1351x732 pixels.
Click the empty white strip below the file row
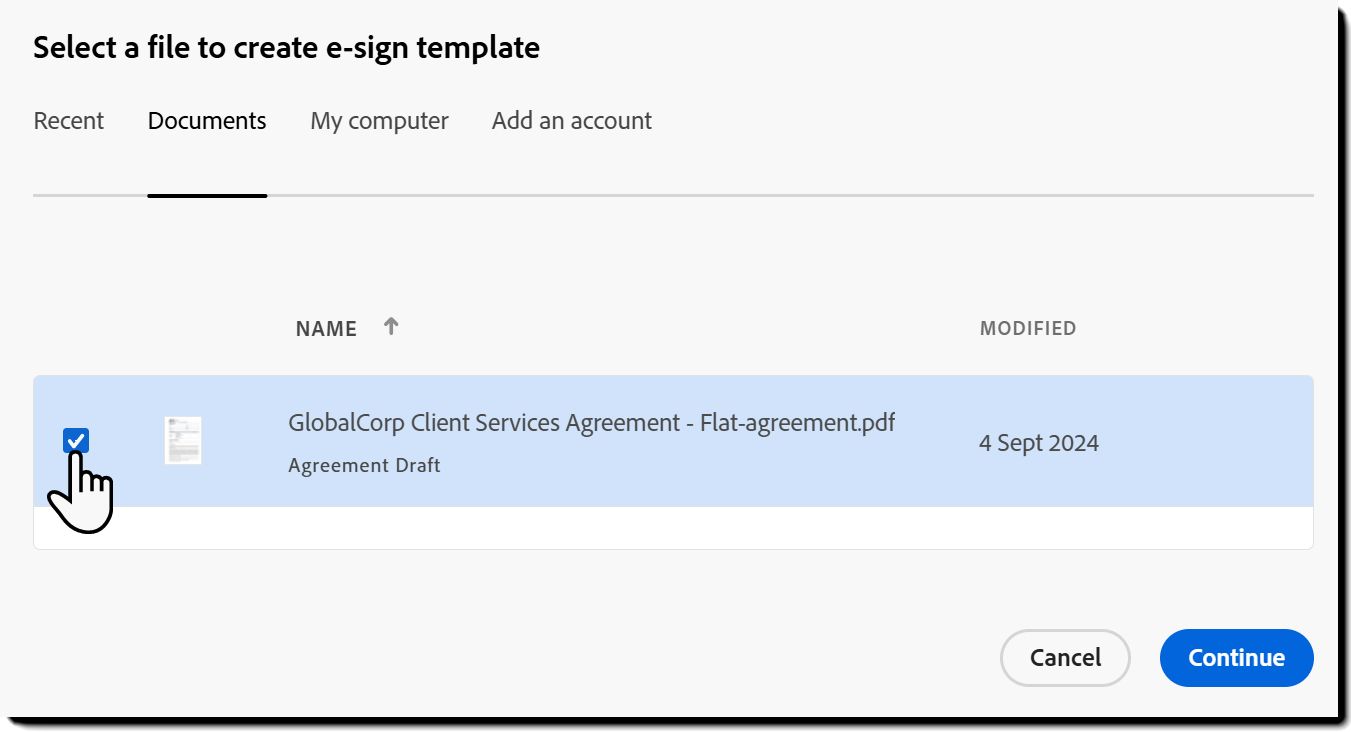coord(672,528)
